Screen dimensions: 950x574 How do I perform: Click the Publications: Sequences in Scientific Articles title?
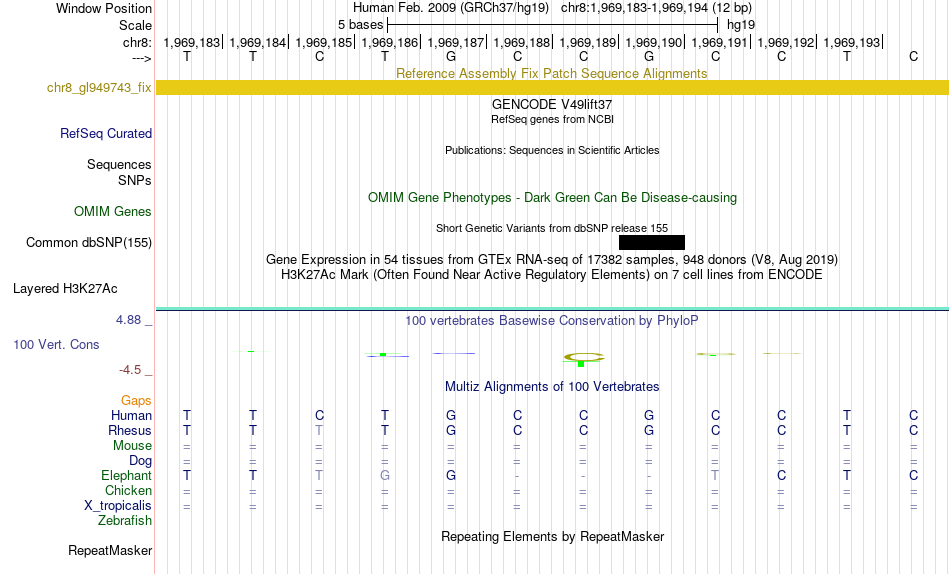[552, 150]
